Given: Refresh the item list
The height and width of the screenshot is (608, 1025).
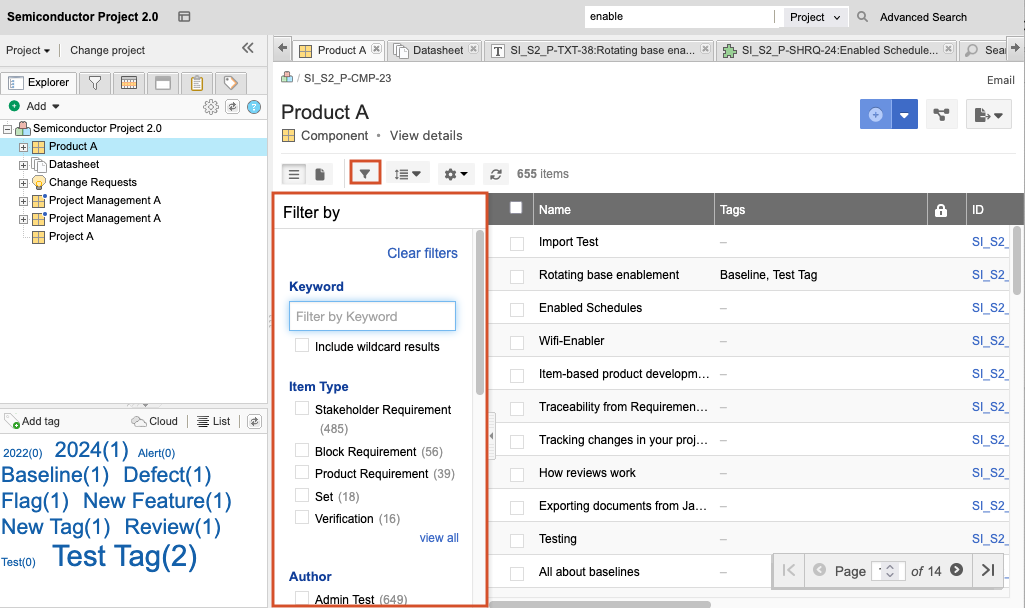Looking at the screenshot, I should tap(496, 174).
